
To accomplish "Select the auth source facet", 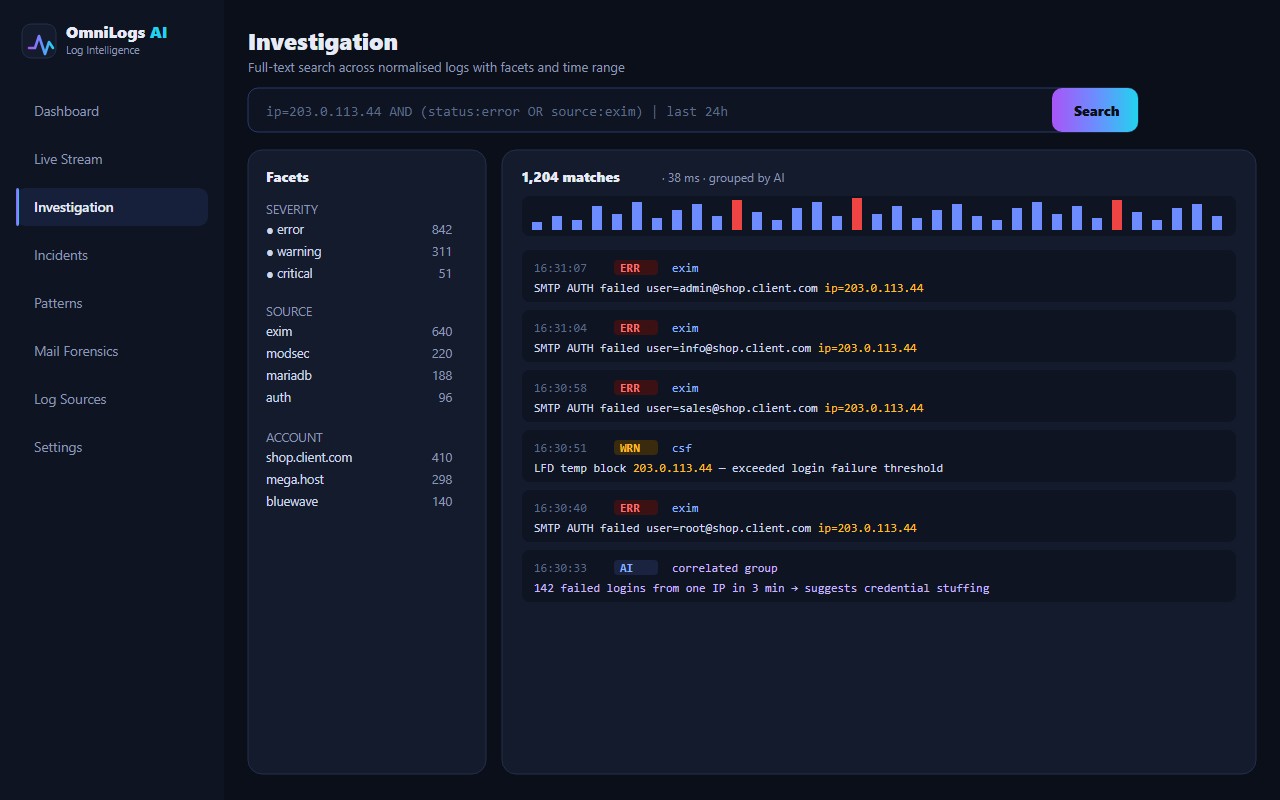I will (x=359, y=398).
